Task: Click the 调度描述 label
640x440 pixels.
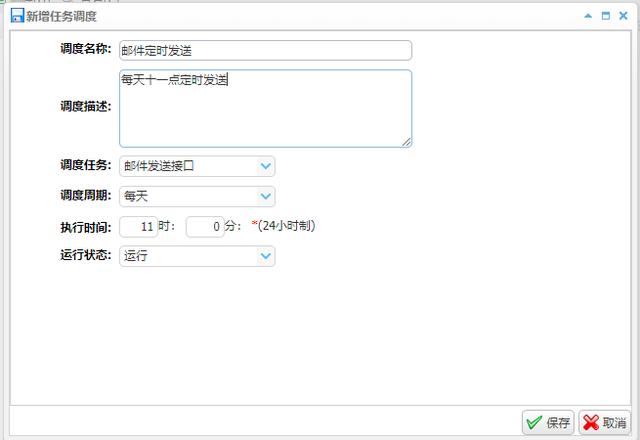Action: tap(86, 106)
